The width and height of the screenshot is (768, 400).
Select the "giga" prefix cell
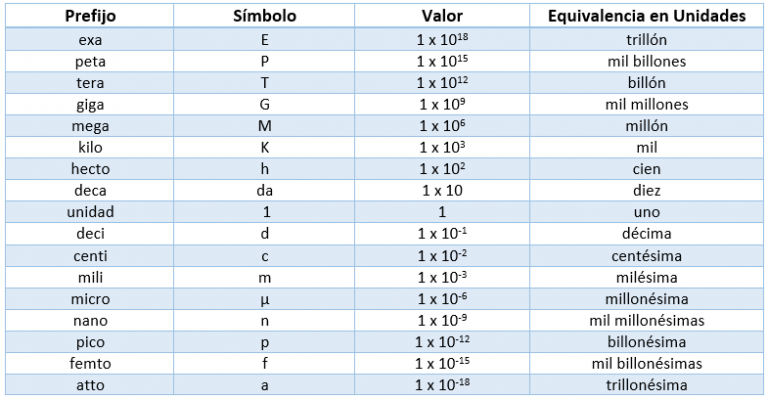coord(90,105)
